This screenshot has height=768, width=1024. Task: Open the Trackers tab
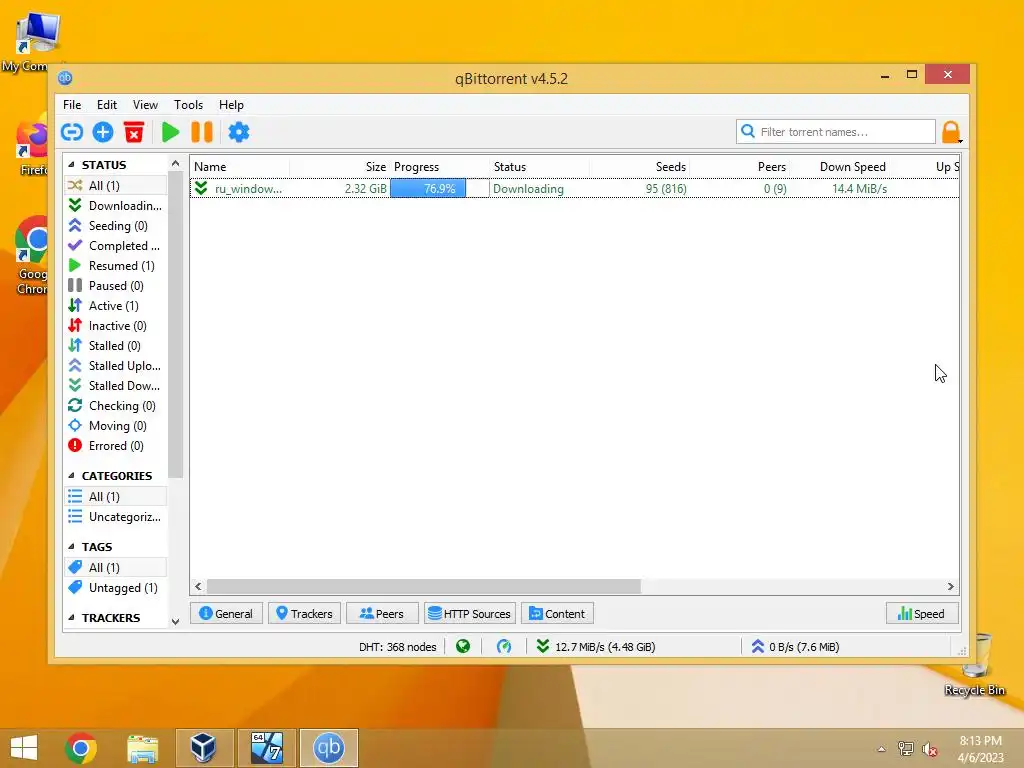pos(304,614)
